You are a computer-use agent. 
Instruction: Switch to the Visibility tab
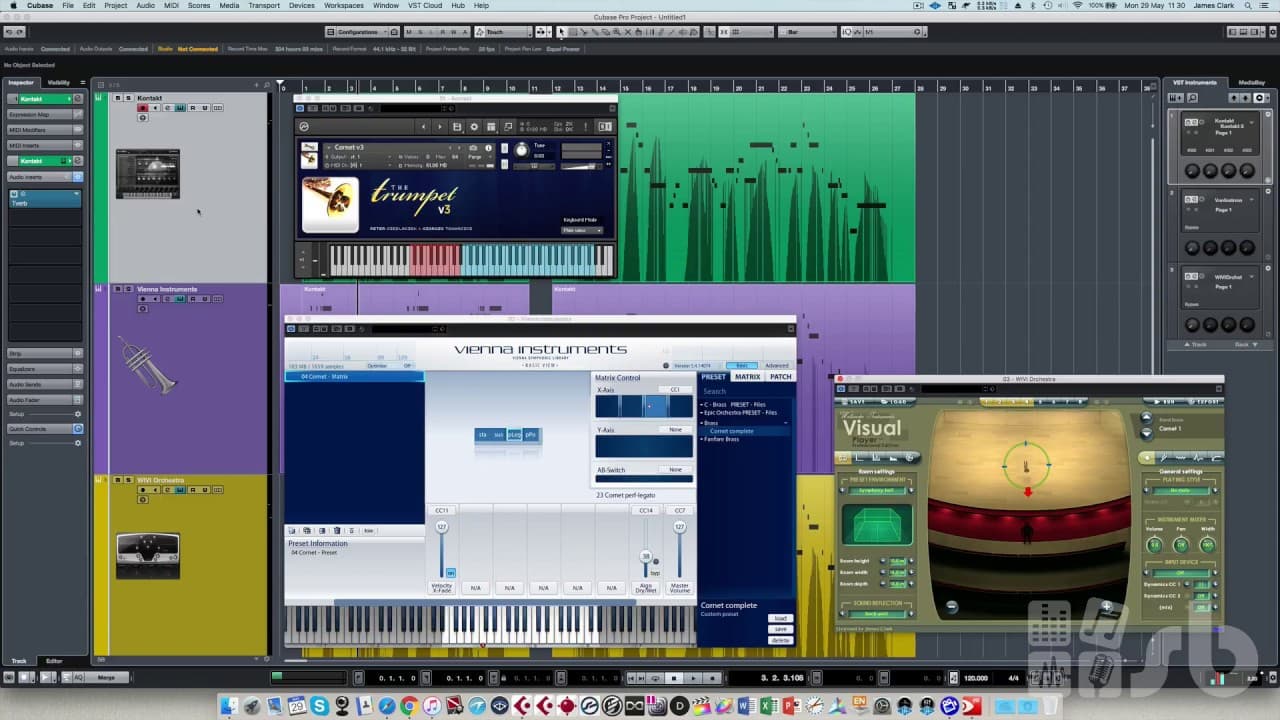point(59,82)
